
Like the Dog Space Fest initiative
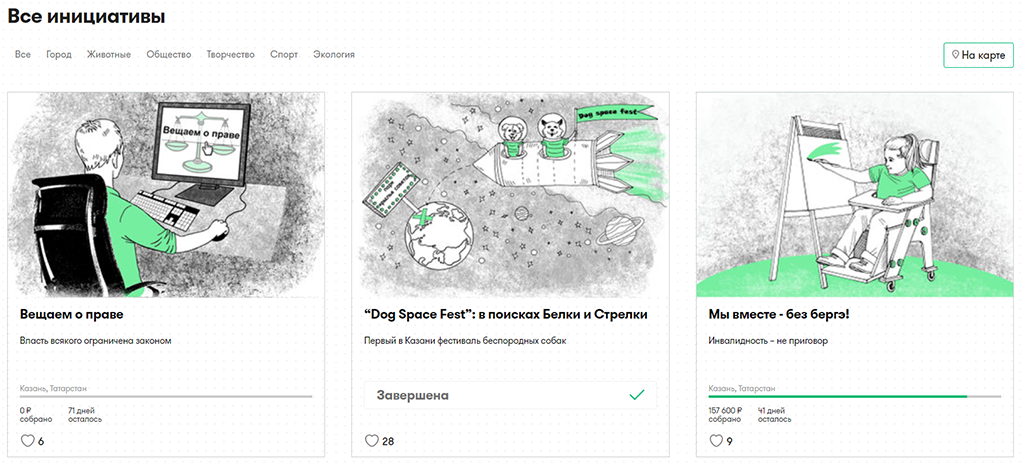pos(372,441)
